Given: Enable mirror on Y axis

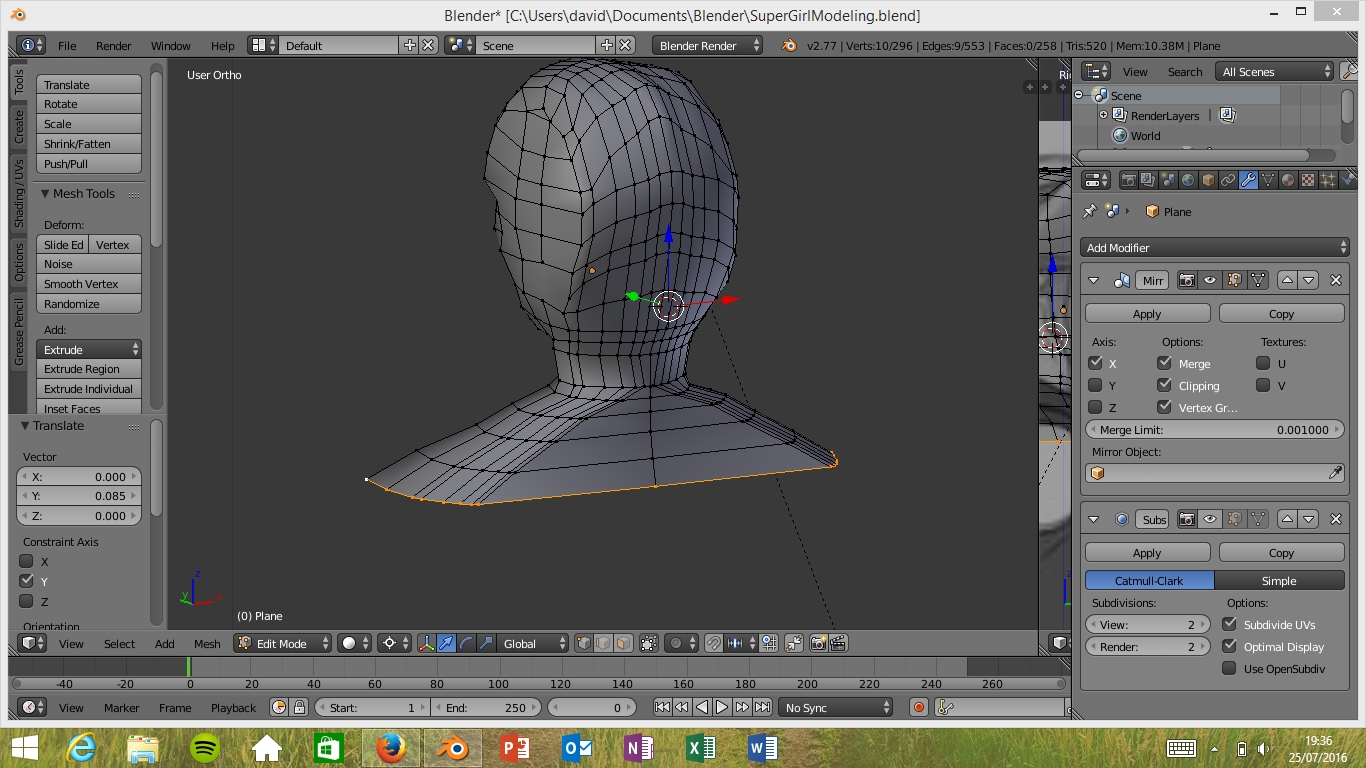Looking at the screenshot, I should pos(1096,386).
